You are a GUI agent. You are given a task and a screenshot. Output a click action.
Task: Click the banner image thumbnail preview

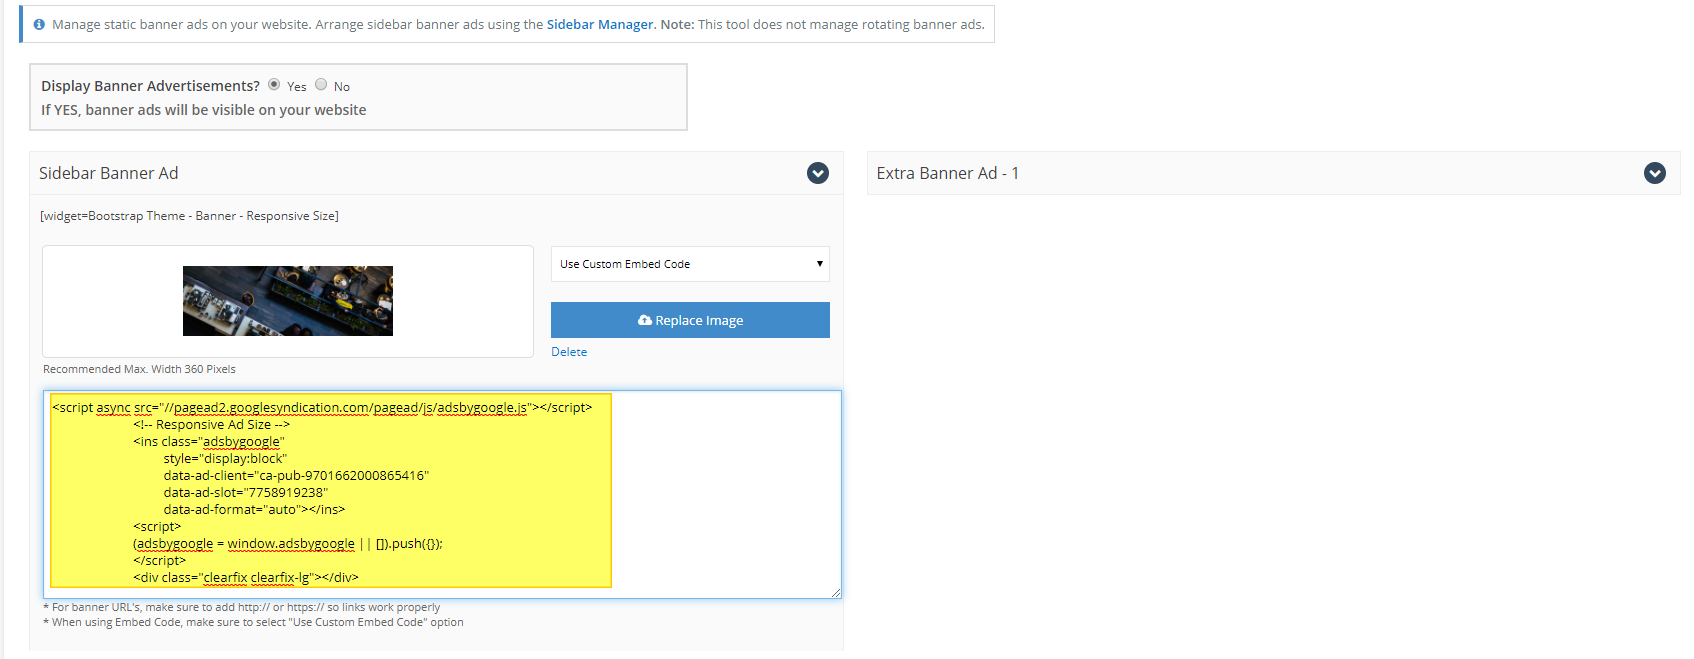coord(288,301)
